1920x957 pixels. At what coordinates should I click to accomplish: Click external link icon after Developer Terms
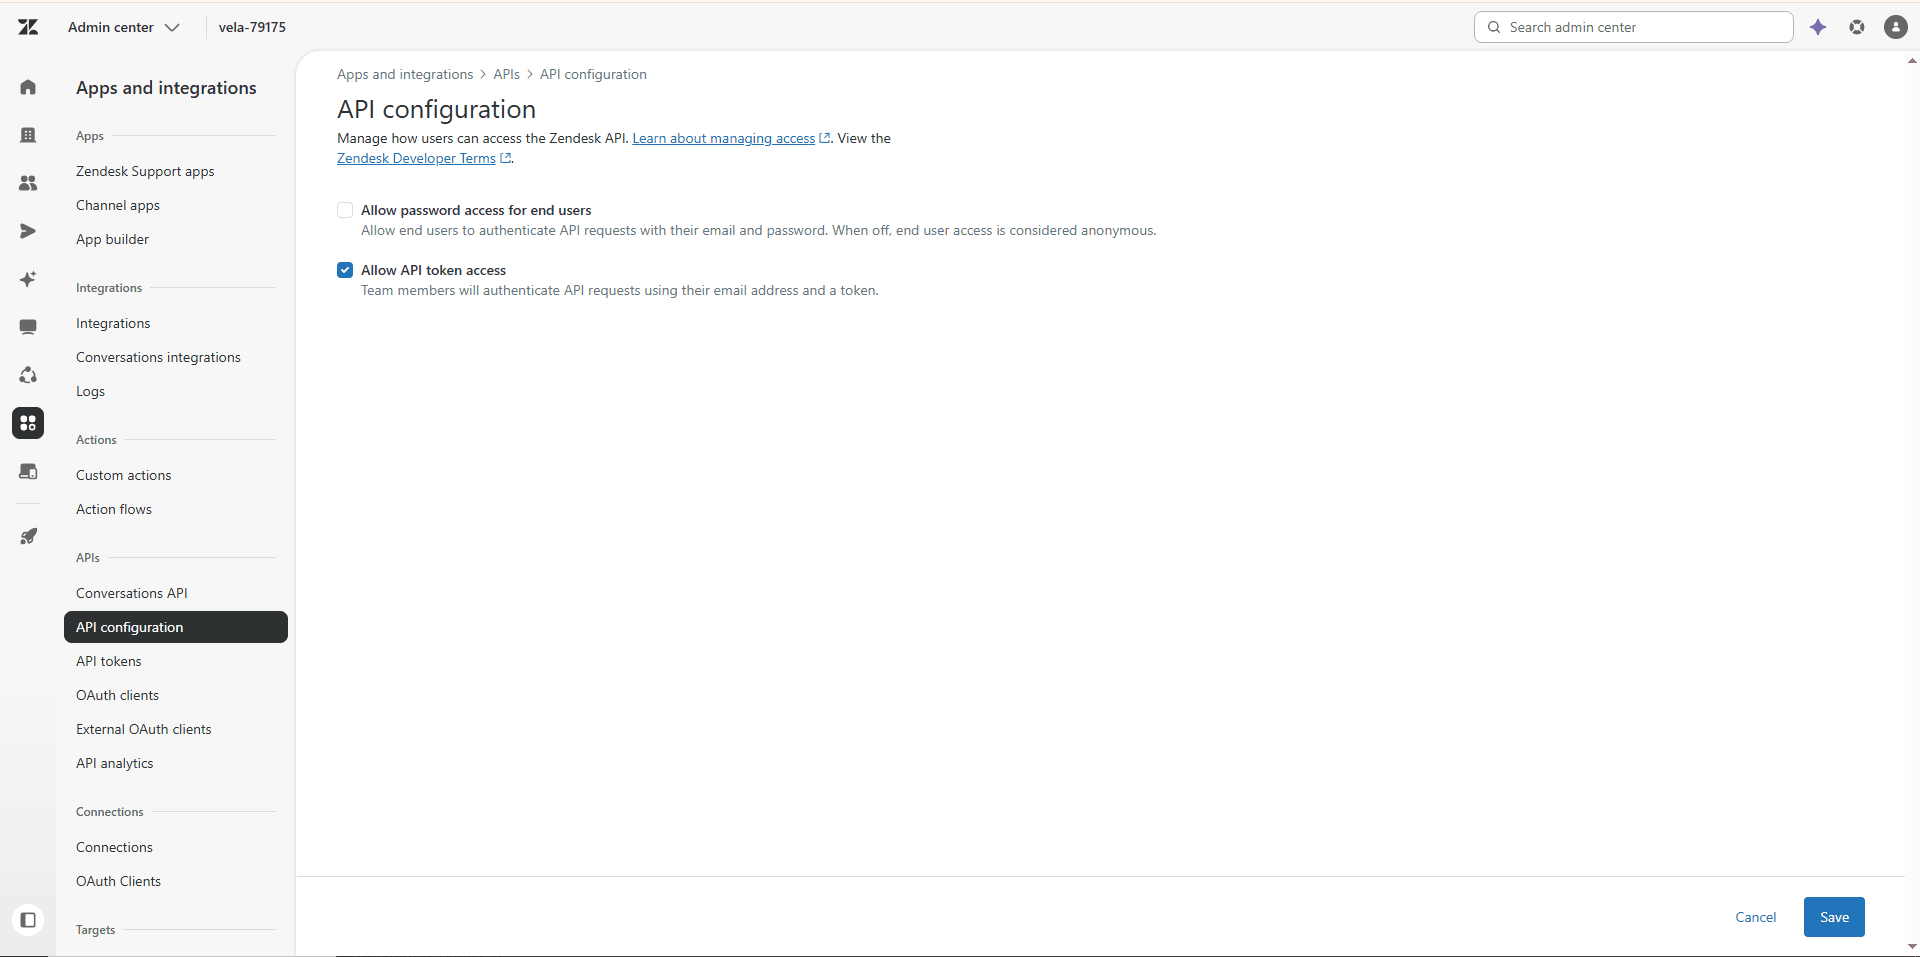(505, 158)
